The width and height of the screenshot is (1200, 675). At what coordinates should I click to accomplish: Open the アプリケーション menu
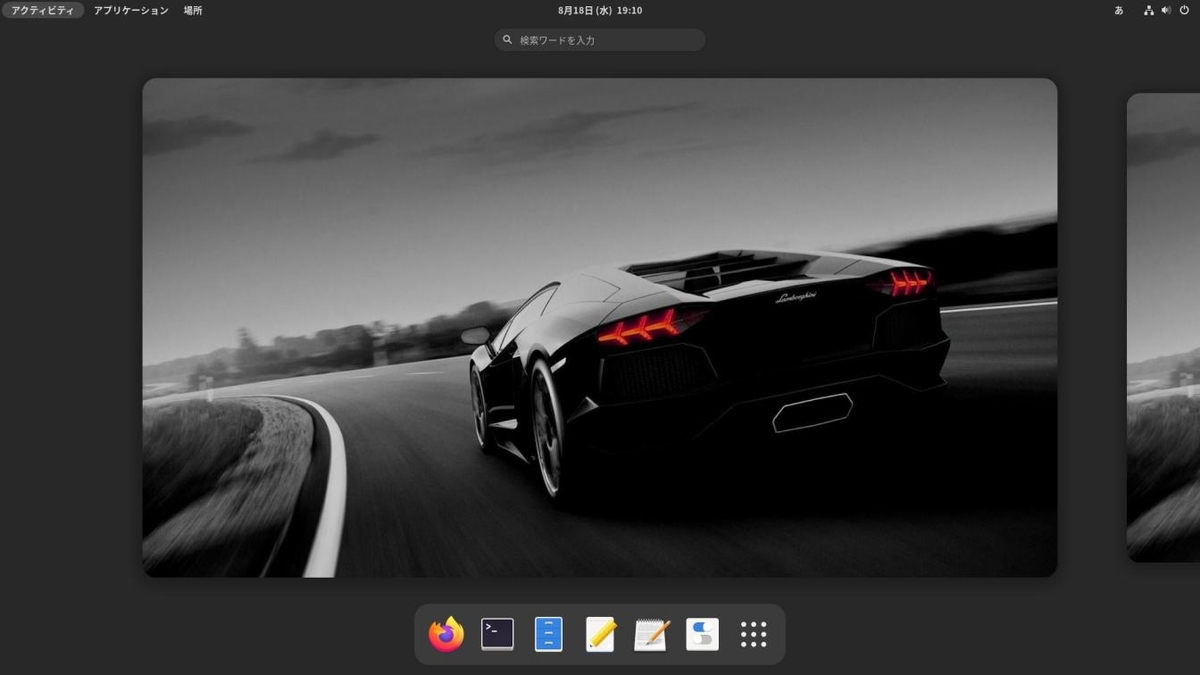tap(131, 10)
